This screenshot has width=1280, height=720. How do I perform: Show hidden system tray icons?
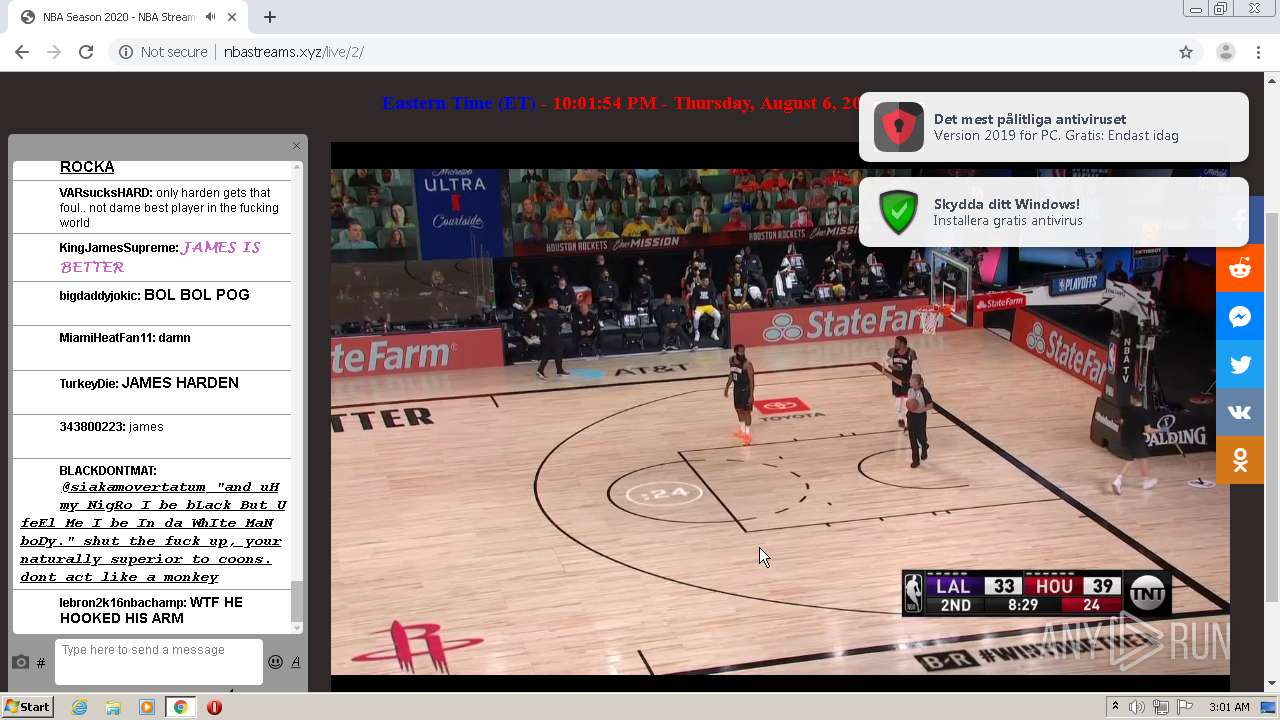(x=1115, y=707)
